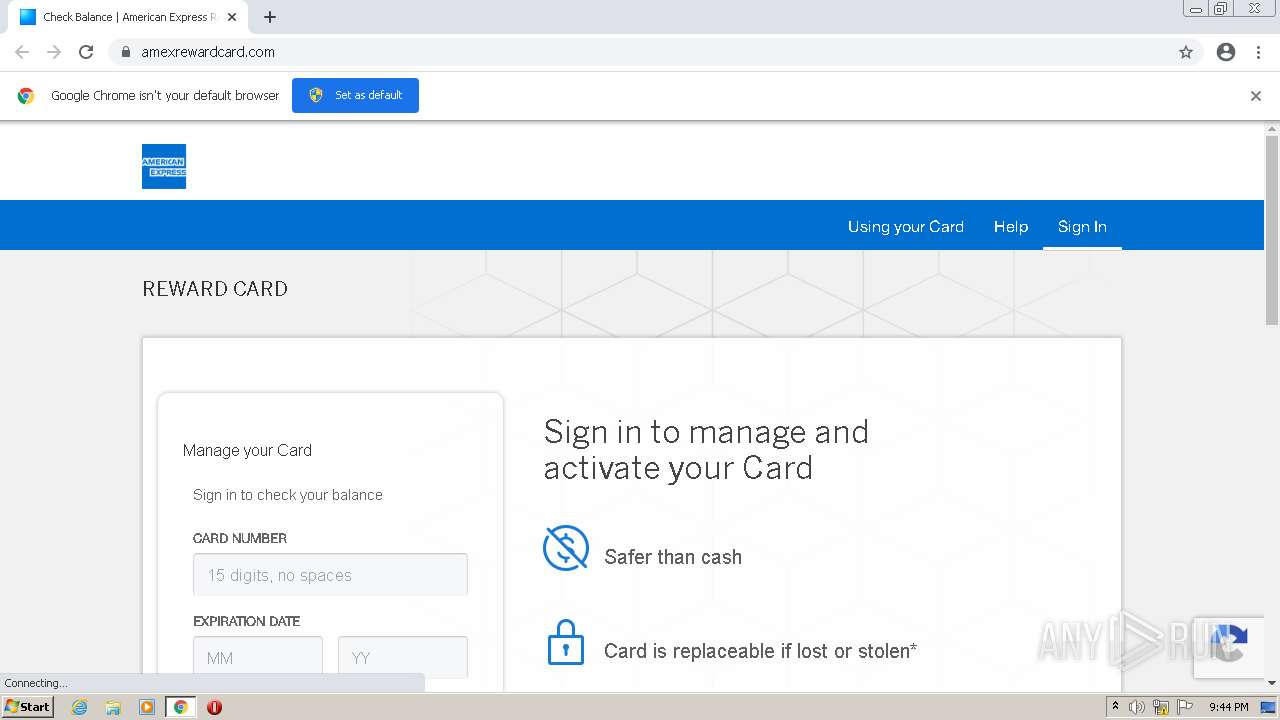
Task: Select the Sign In navigation tab
Action: [x=1082, y=226]
